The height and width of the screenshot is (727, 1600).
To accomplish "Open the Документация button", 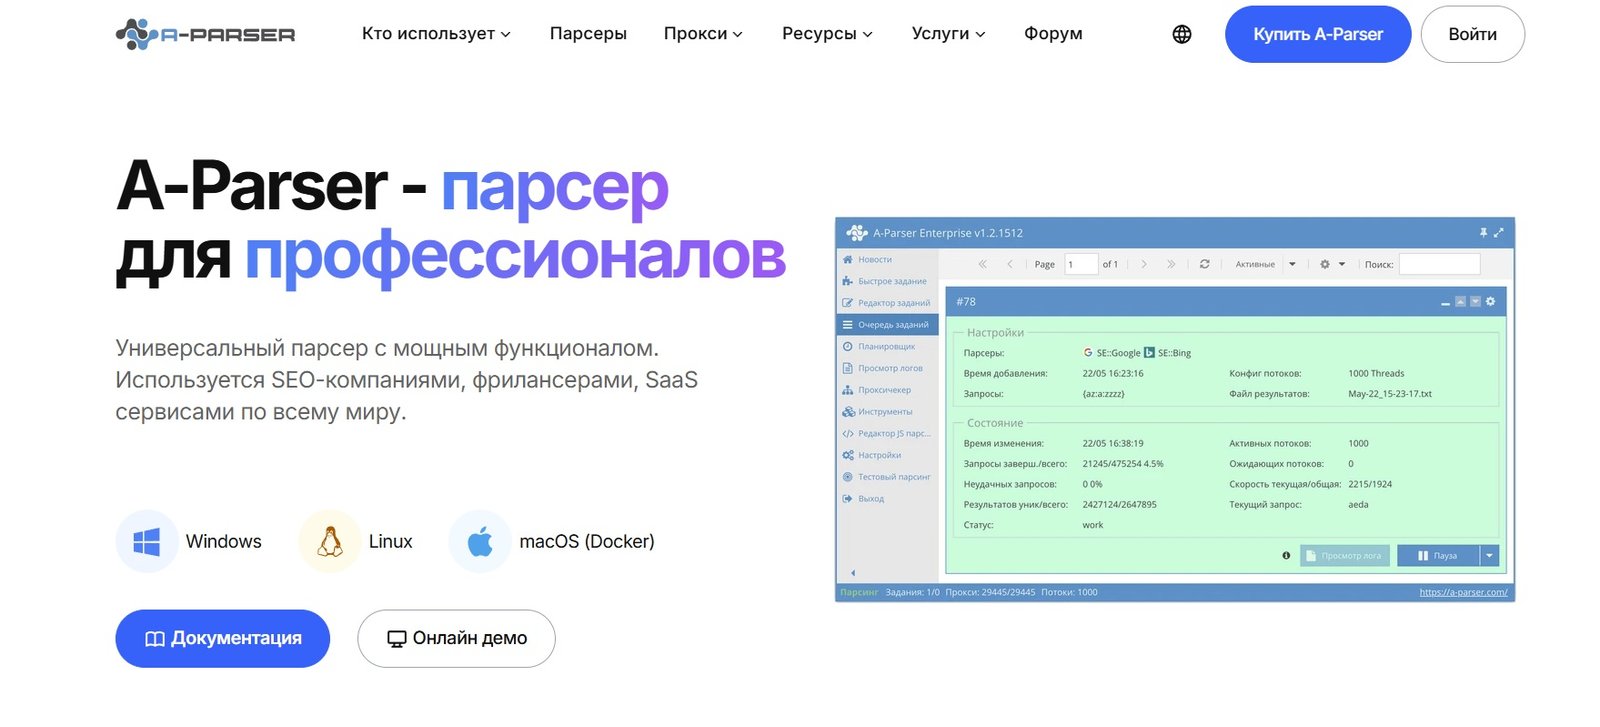I will pyautogui.click(x=223, y=638).
